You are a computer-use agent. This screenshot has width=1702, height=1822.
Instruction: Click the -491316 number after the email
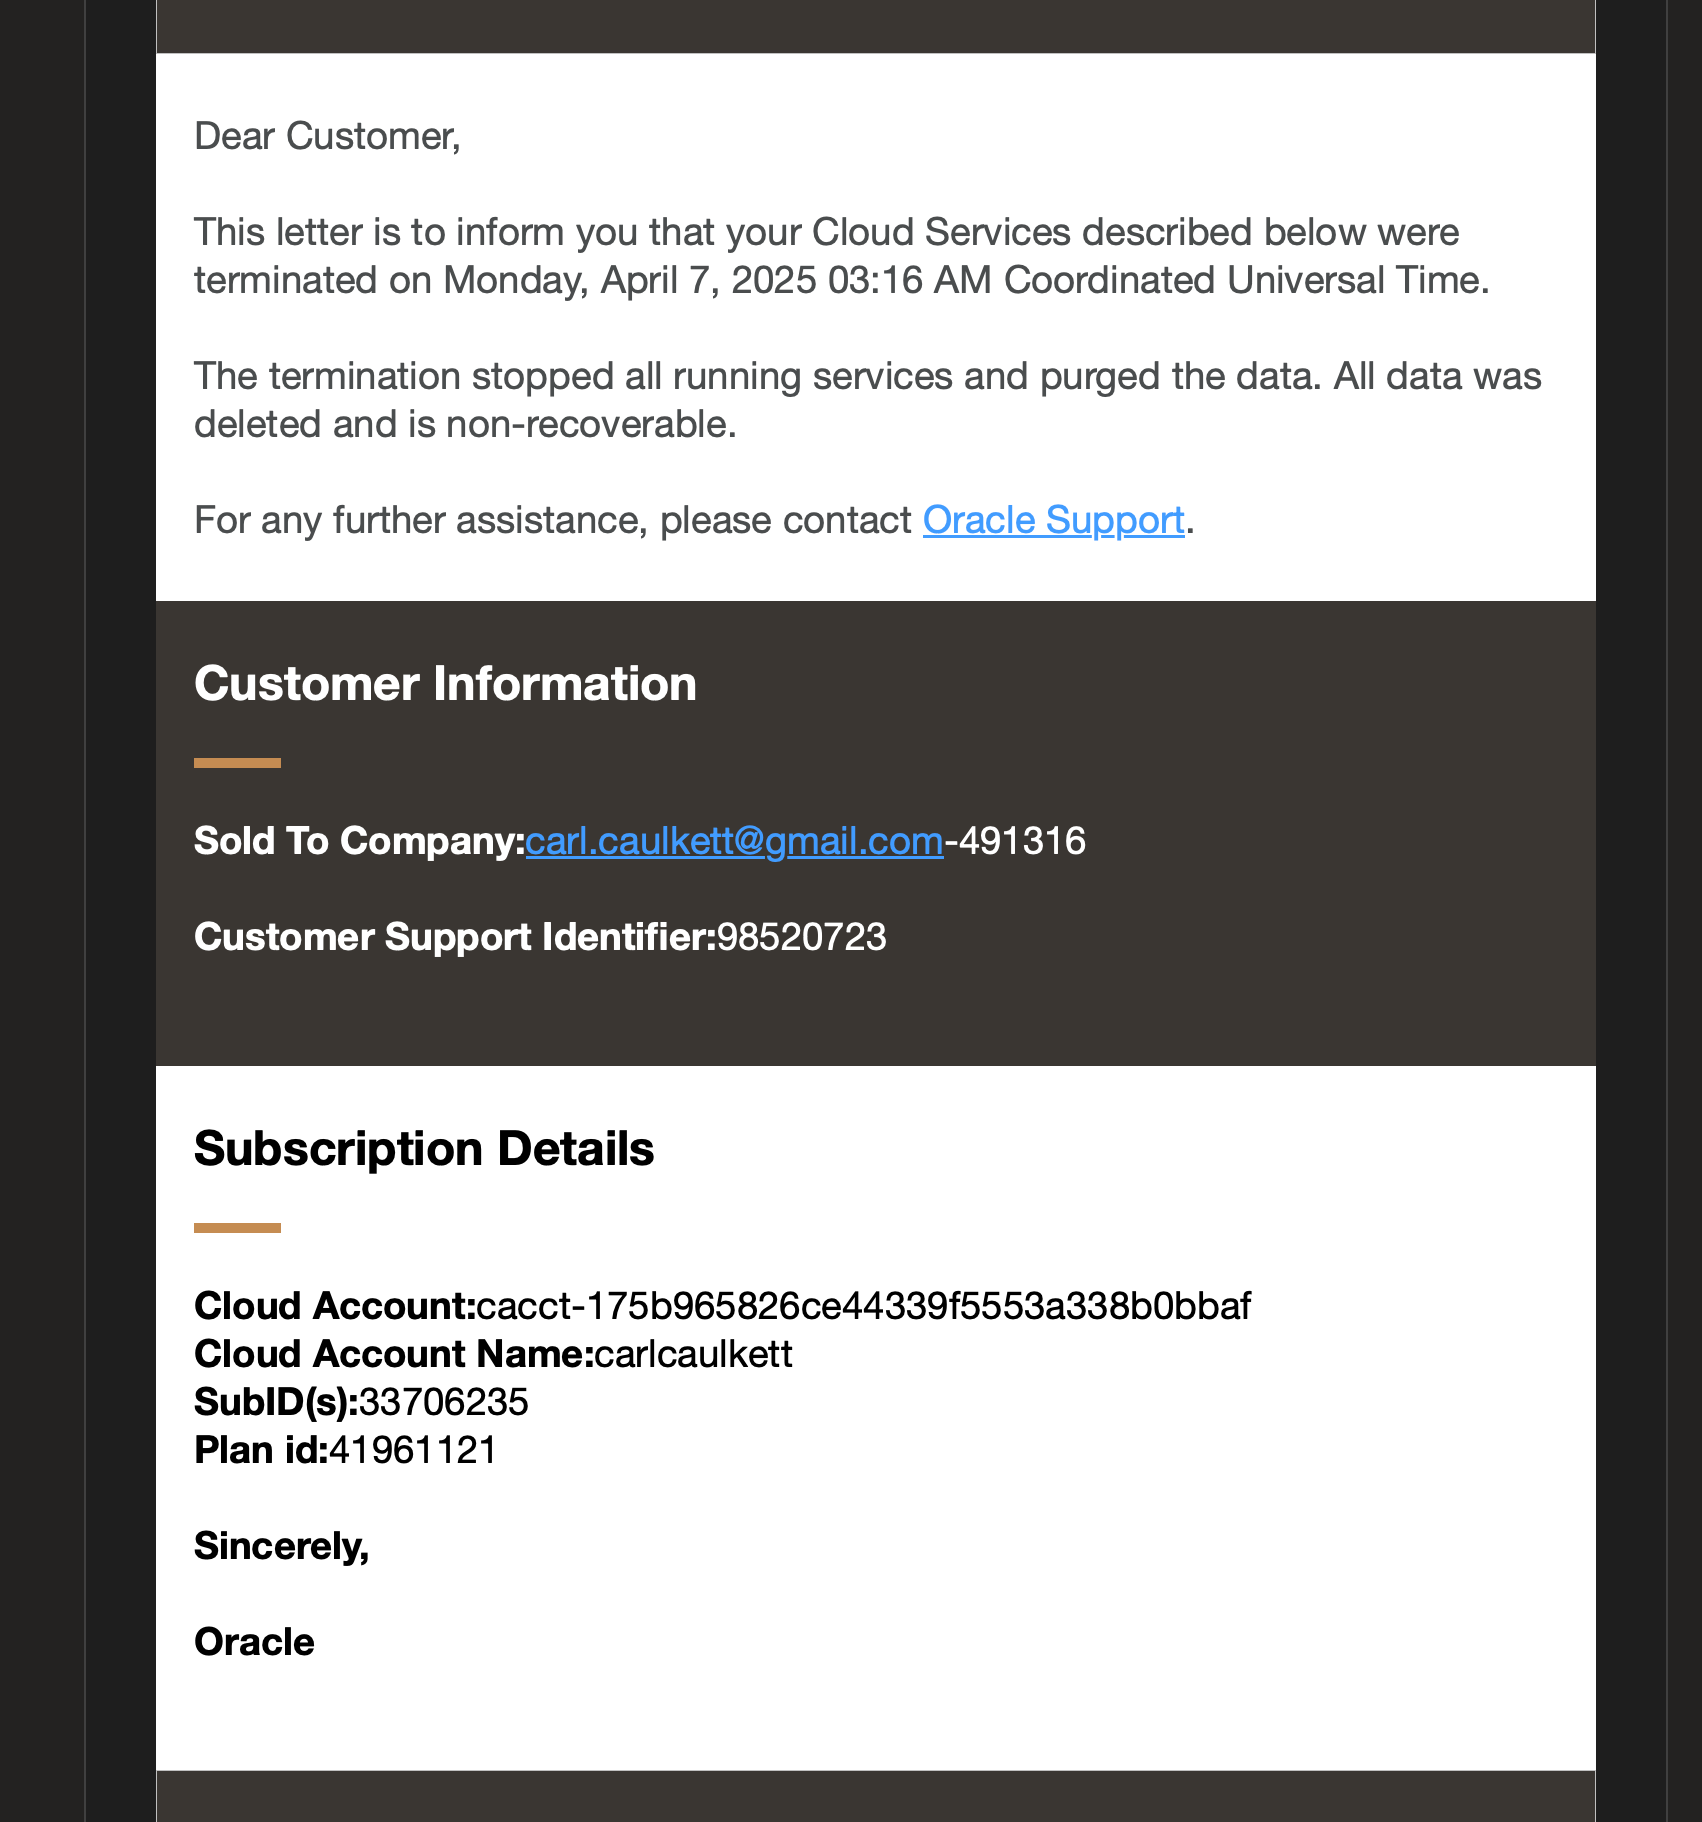(x=1015, y=841)
